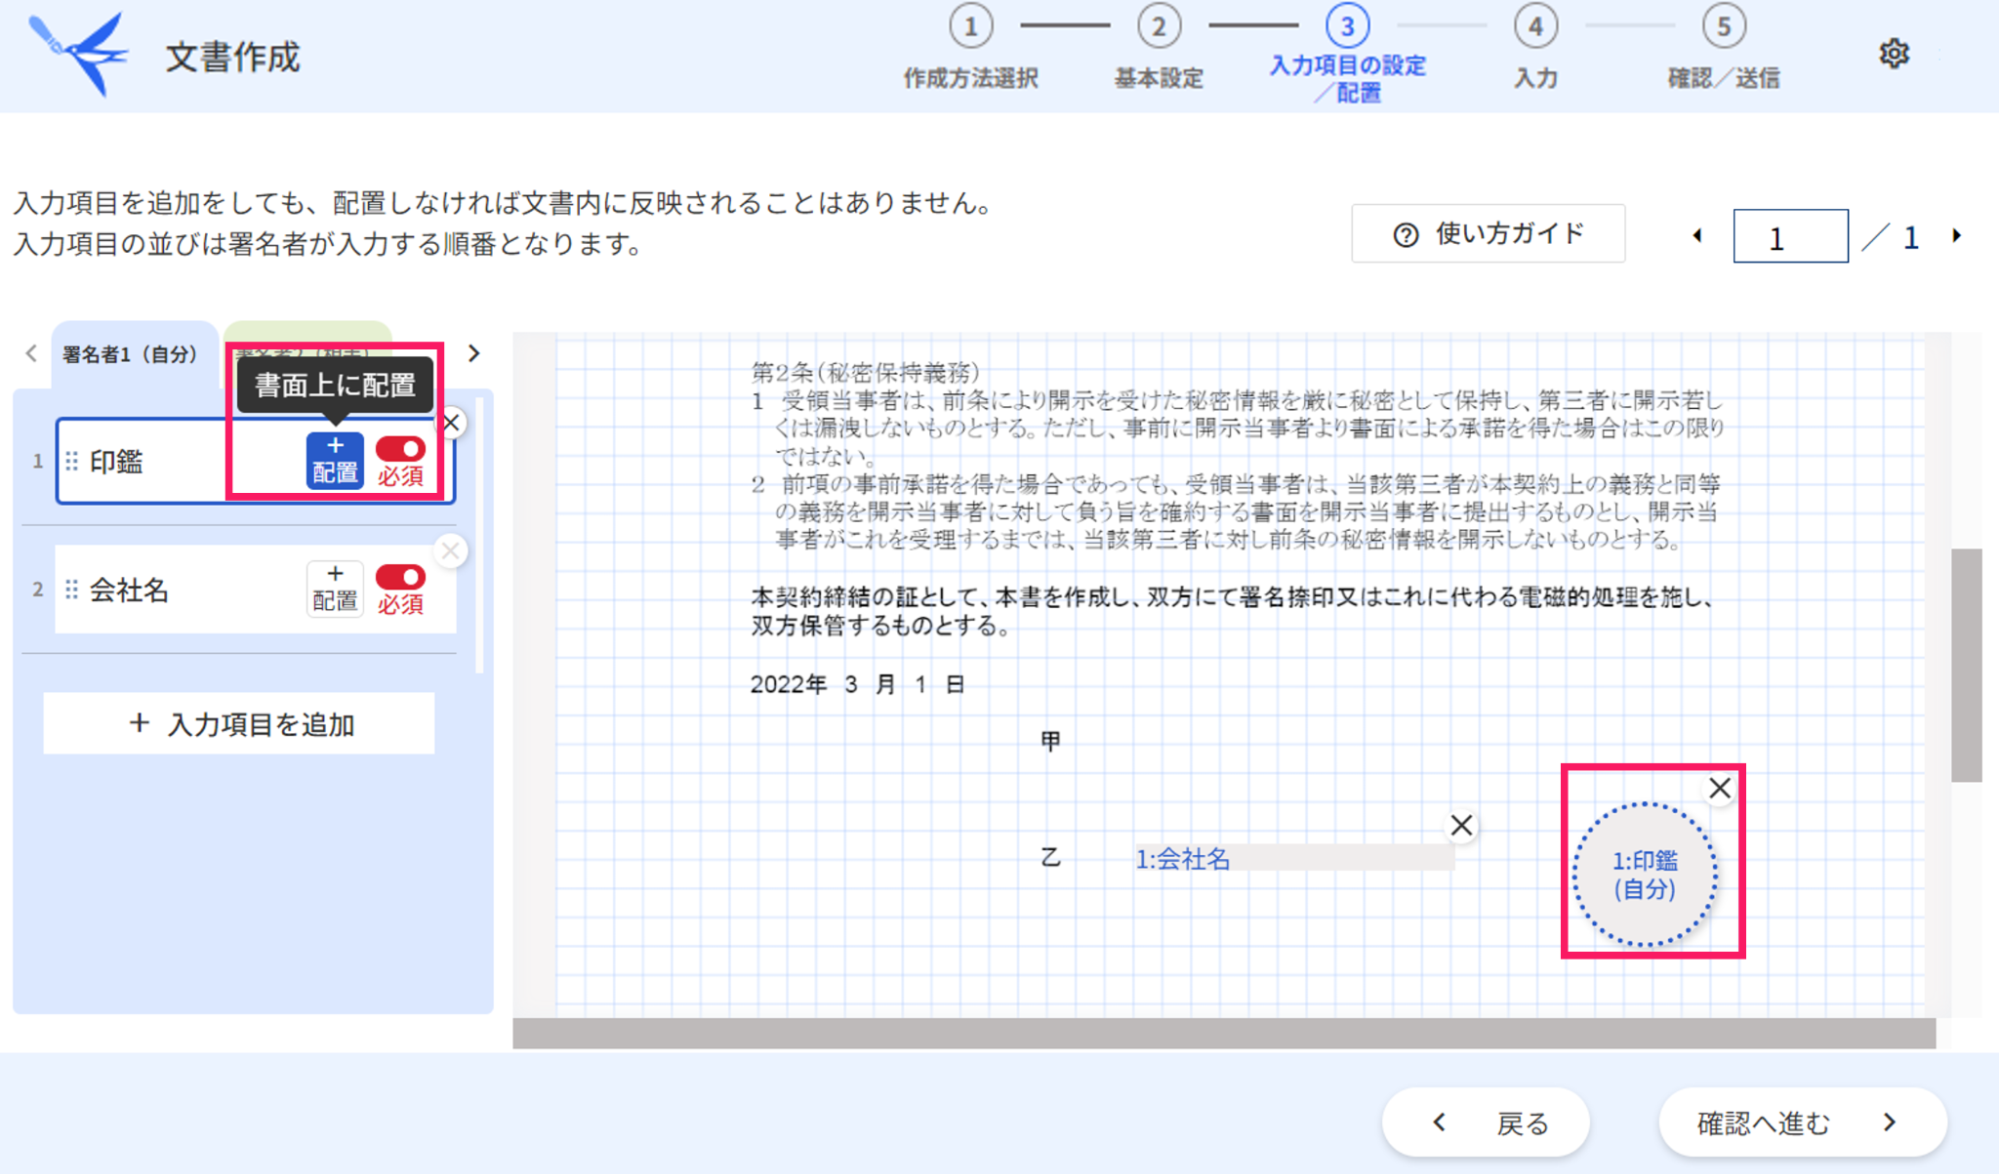Click 確認へ進む button
1999x1175 pixels.
(1803, 1123)
